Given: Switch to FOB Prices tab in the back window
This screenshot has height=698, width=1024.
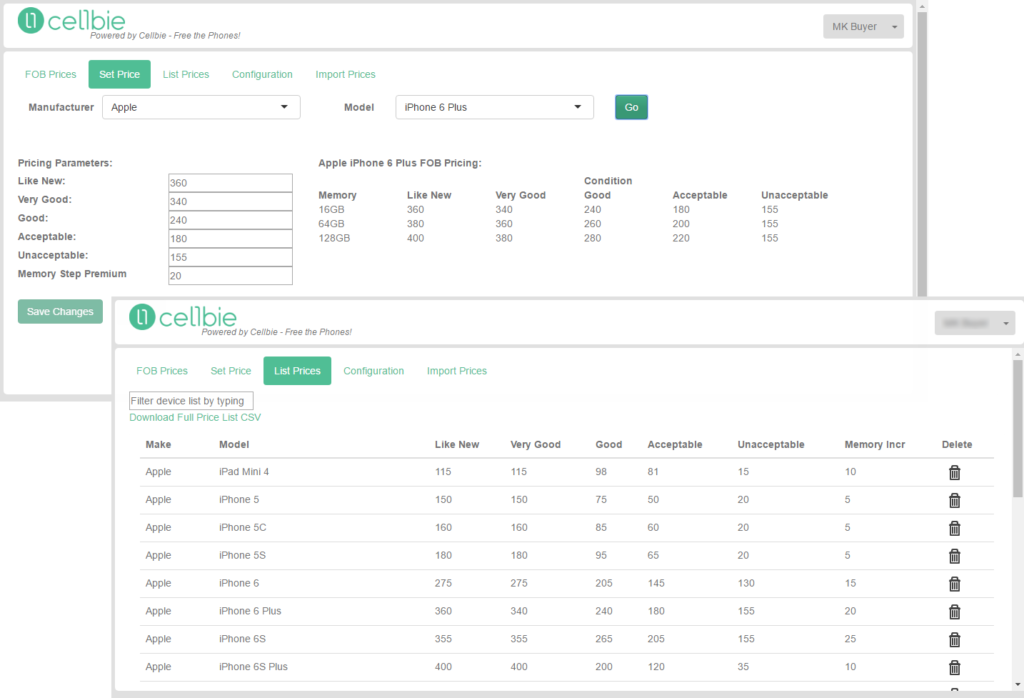Looking at the screenshot, I should pyautogui.click(x=50, y=74).
